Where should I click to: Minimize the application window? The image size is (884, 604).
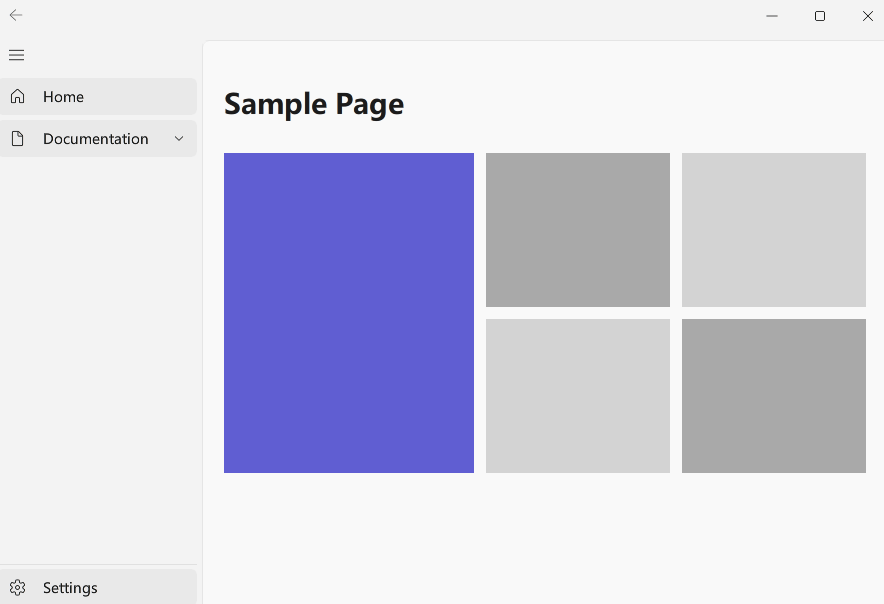point(772,16)
